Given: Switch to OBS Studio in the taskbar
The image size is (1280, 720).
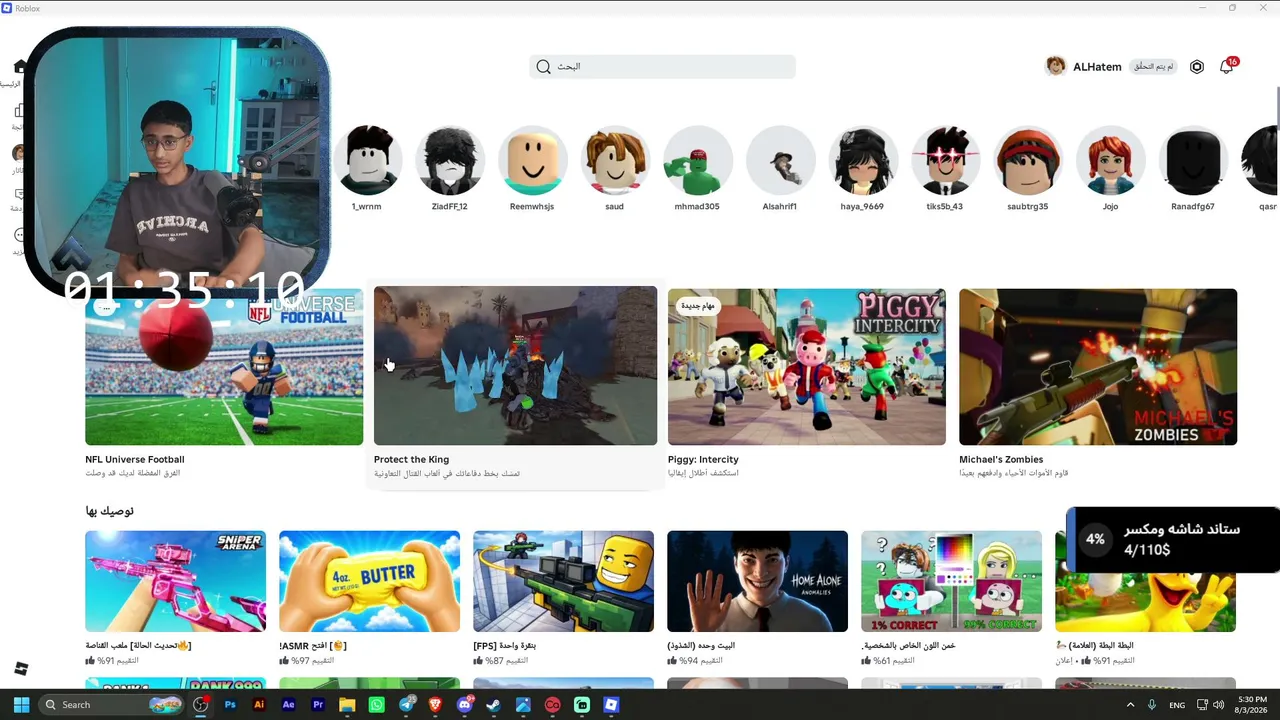Looking at the screenshot, I should click(201, 705).
